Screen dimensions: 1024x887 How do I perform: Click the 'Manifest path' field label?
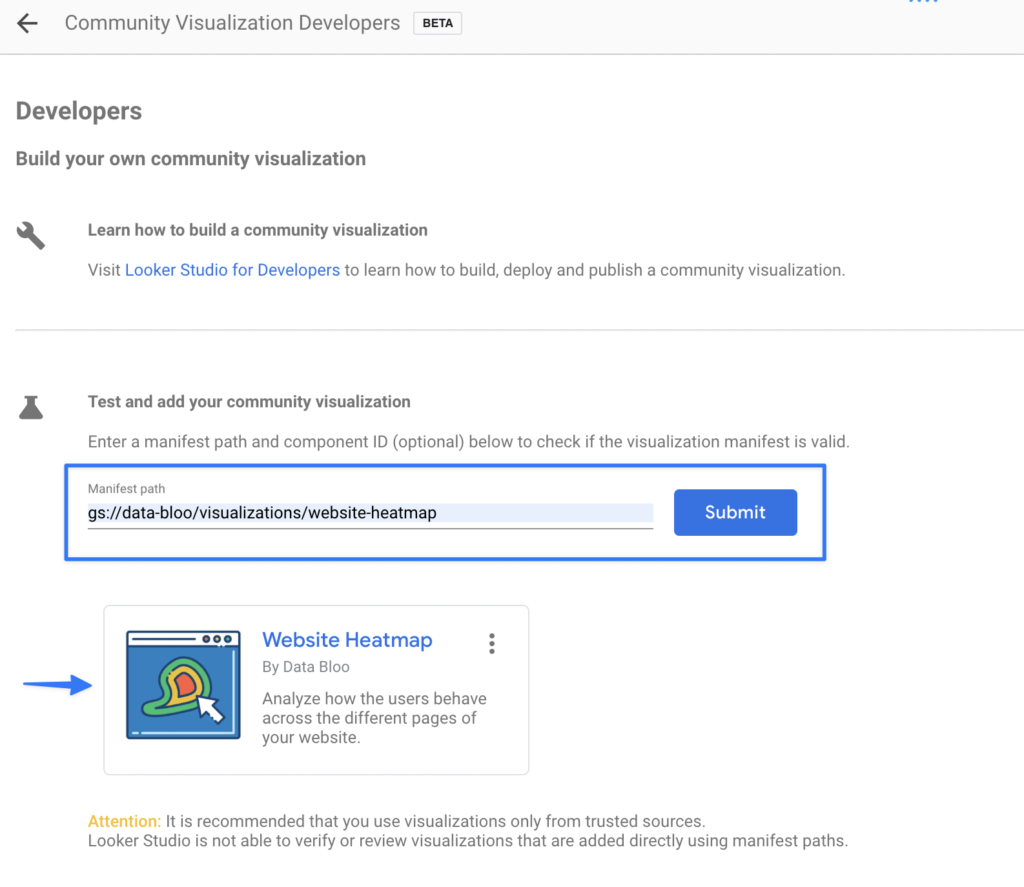point(127,489)
